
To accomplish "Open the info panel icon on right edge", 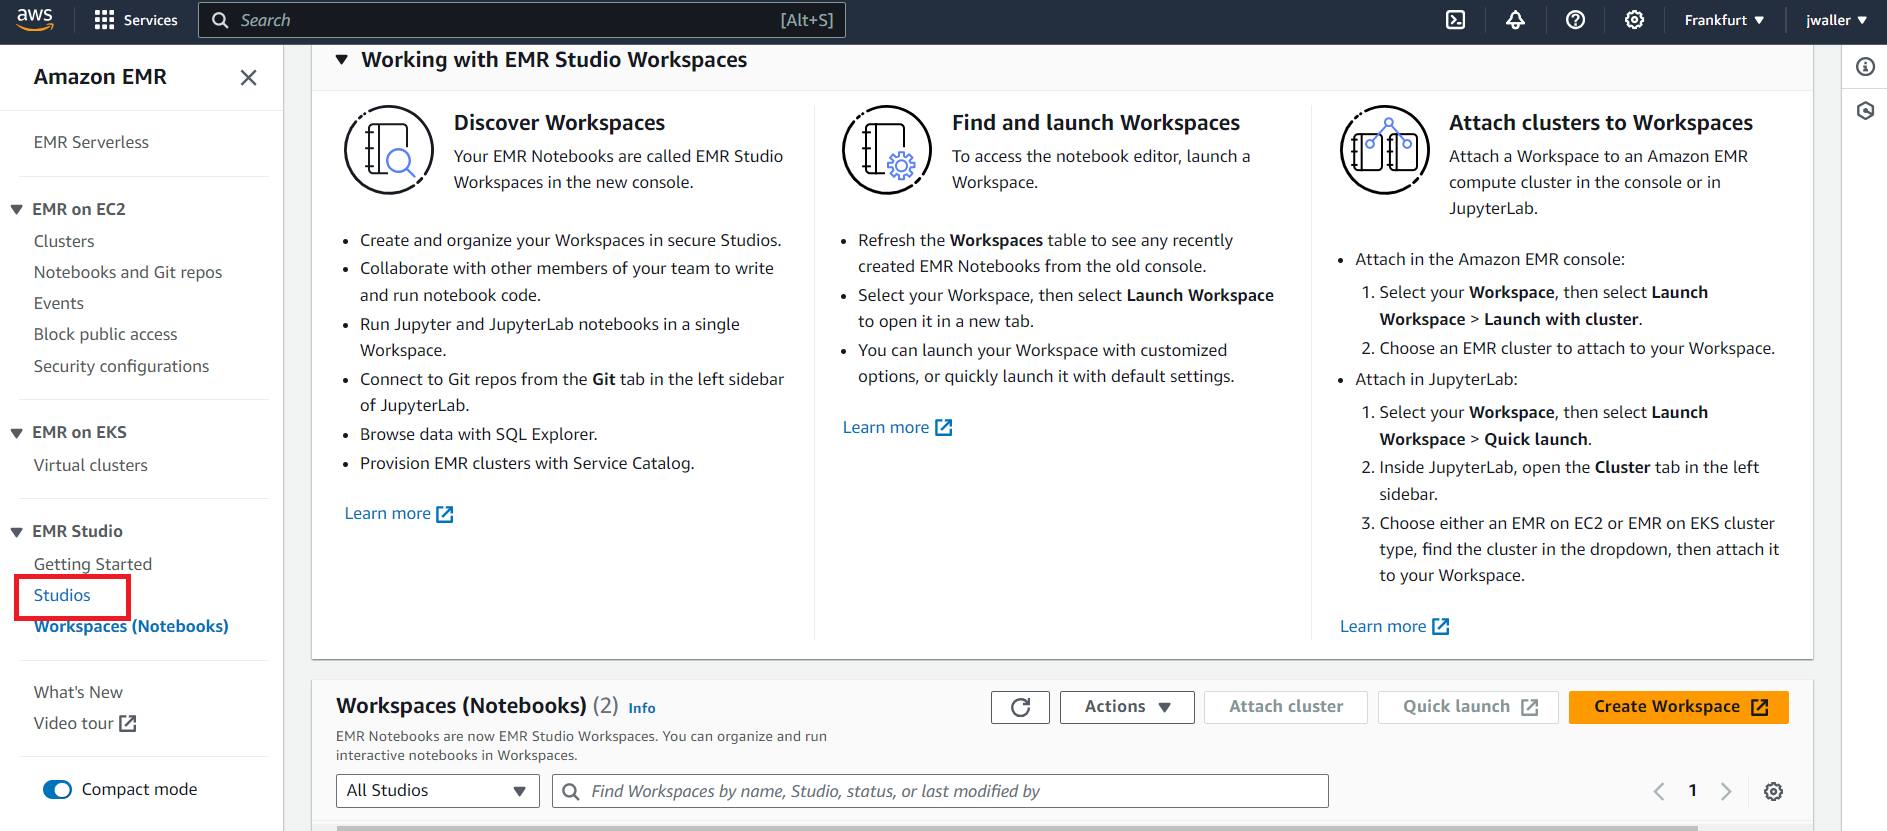I will 1865,67.
